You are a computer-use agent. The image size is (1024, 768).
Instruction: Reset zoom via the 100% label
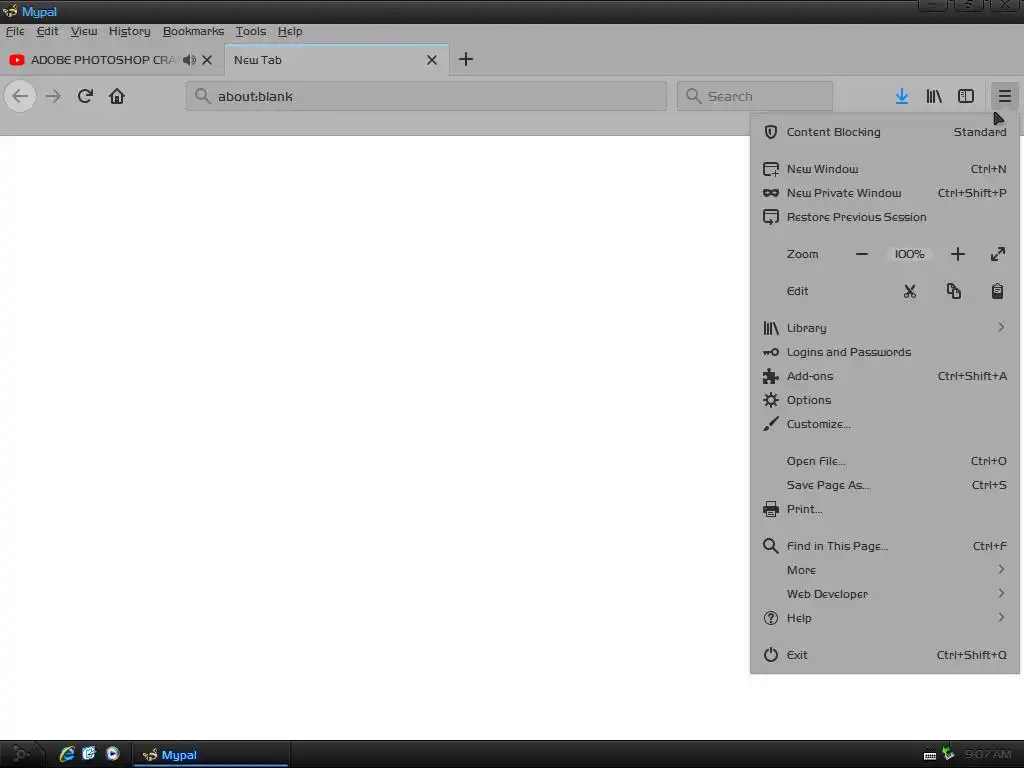pos(909,254)
